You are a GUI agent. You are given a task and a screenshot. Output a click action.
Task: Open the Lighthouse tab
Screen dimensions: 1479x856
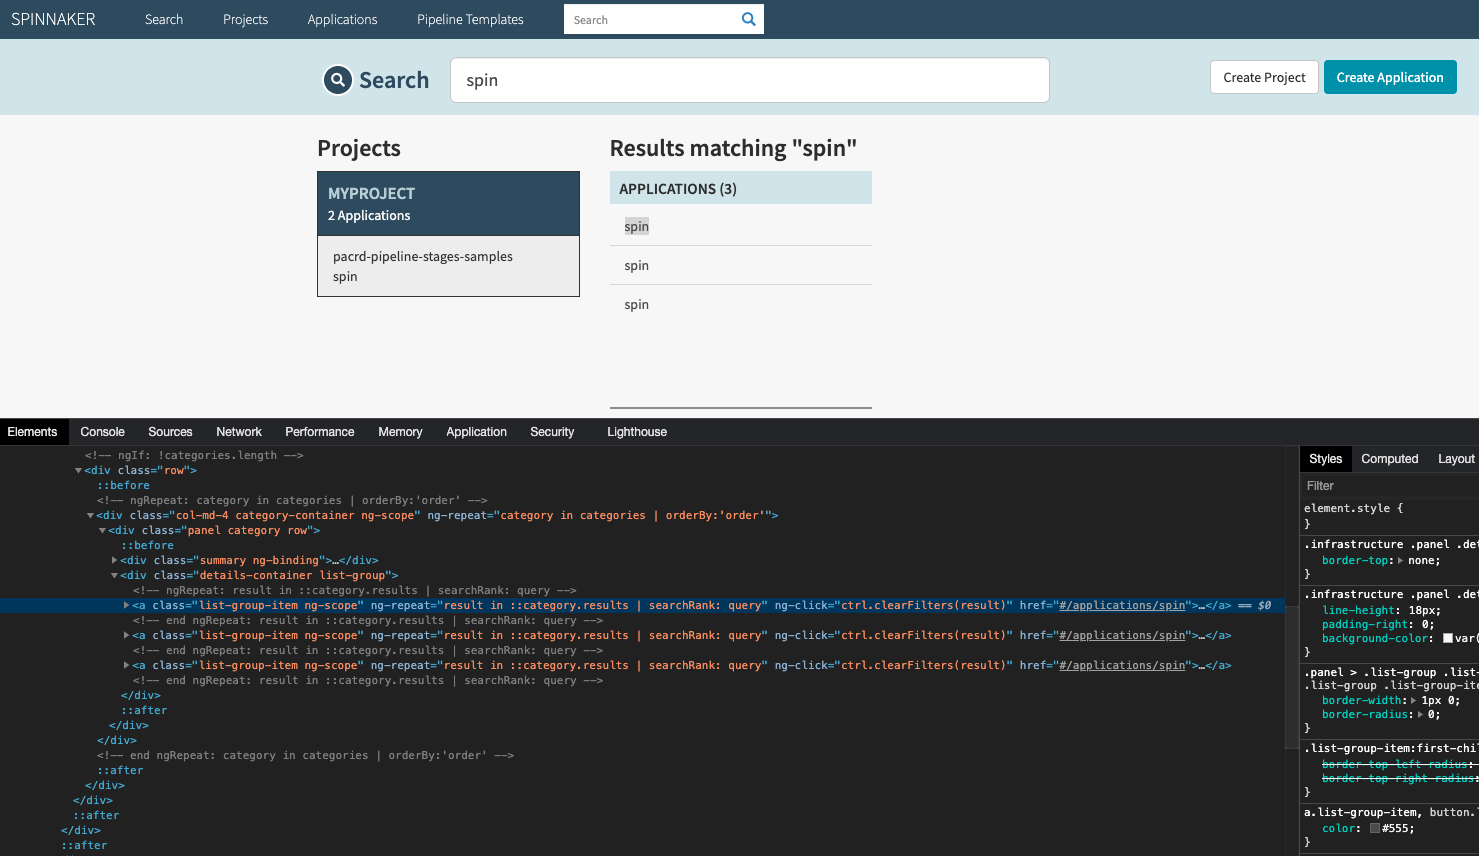636,431
